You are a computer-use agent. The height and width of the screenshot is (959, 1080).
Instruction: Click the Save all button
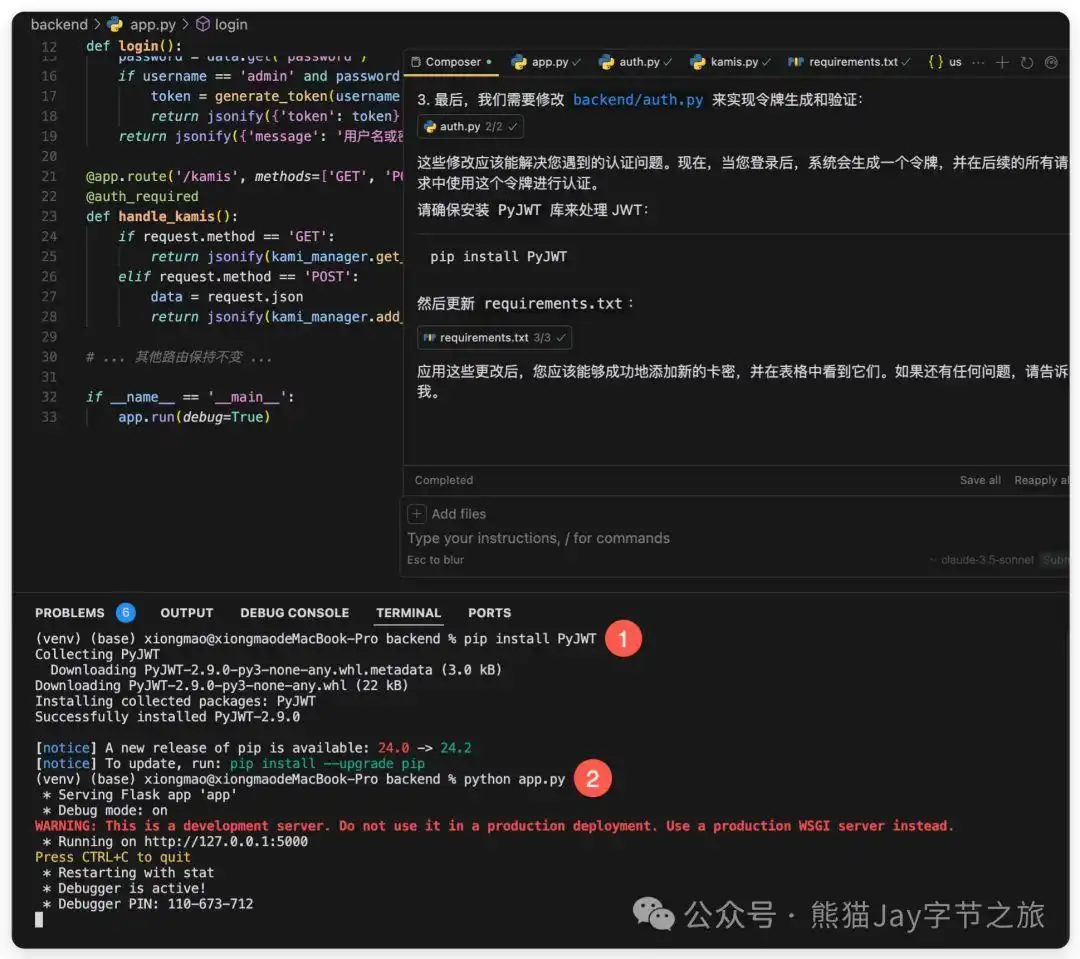(980, 480)
